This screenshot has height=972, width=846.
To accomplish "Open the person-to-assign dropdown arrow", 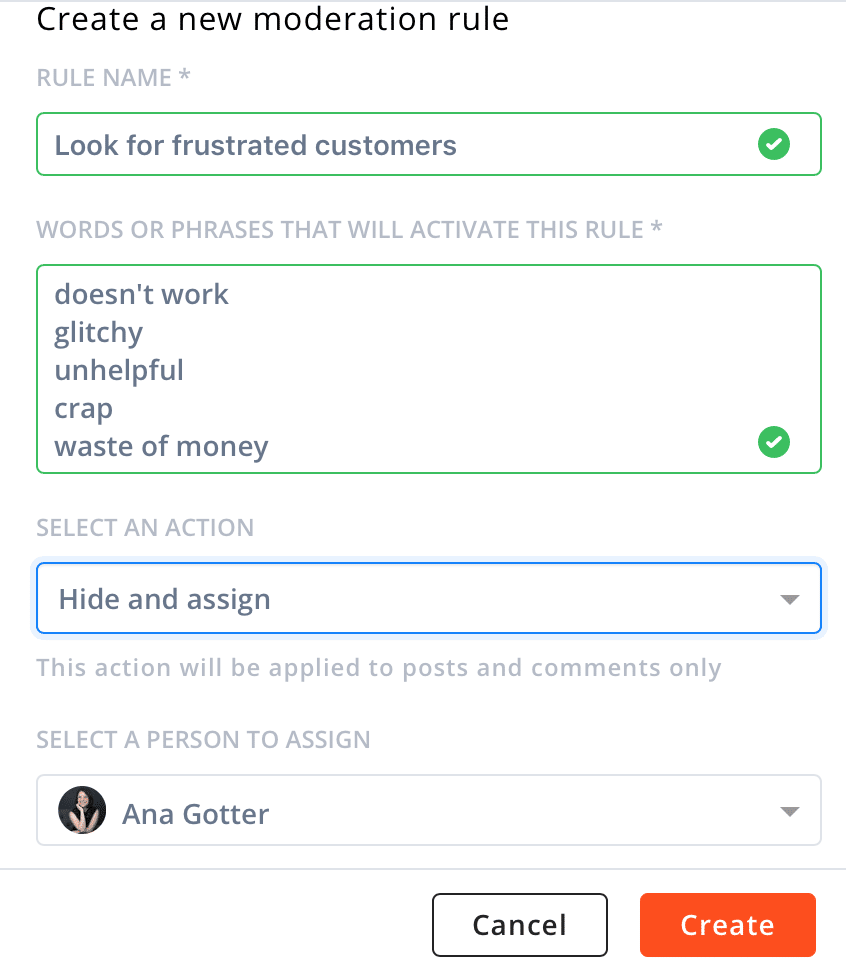I will pyautogui.click(x=789, y=811).
